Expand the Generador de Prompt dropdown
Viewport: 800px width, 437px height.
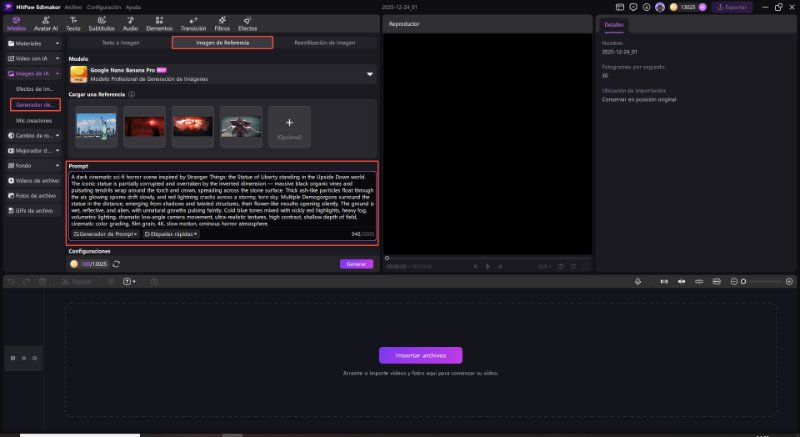coord(105,234)
